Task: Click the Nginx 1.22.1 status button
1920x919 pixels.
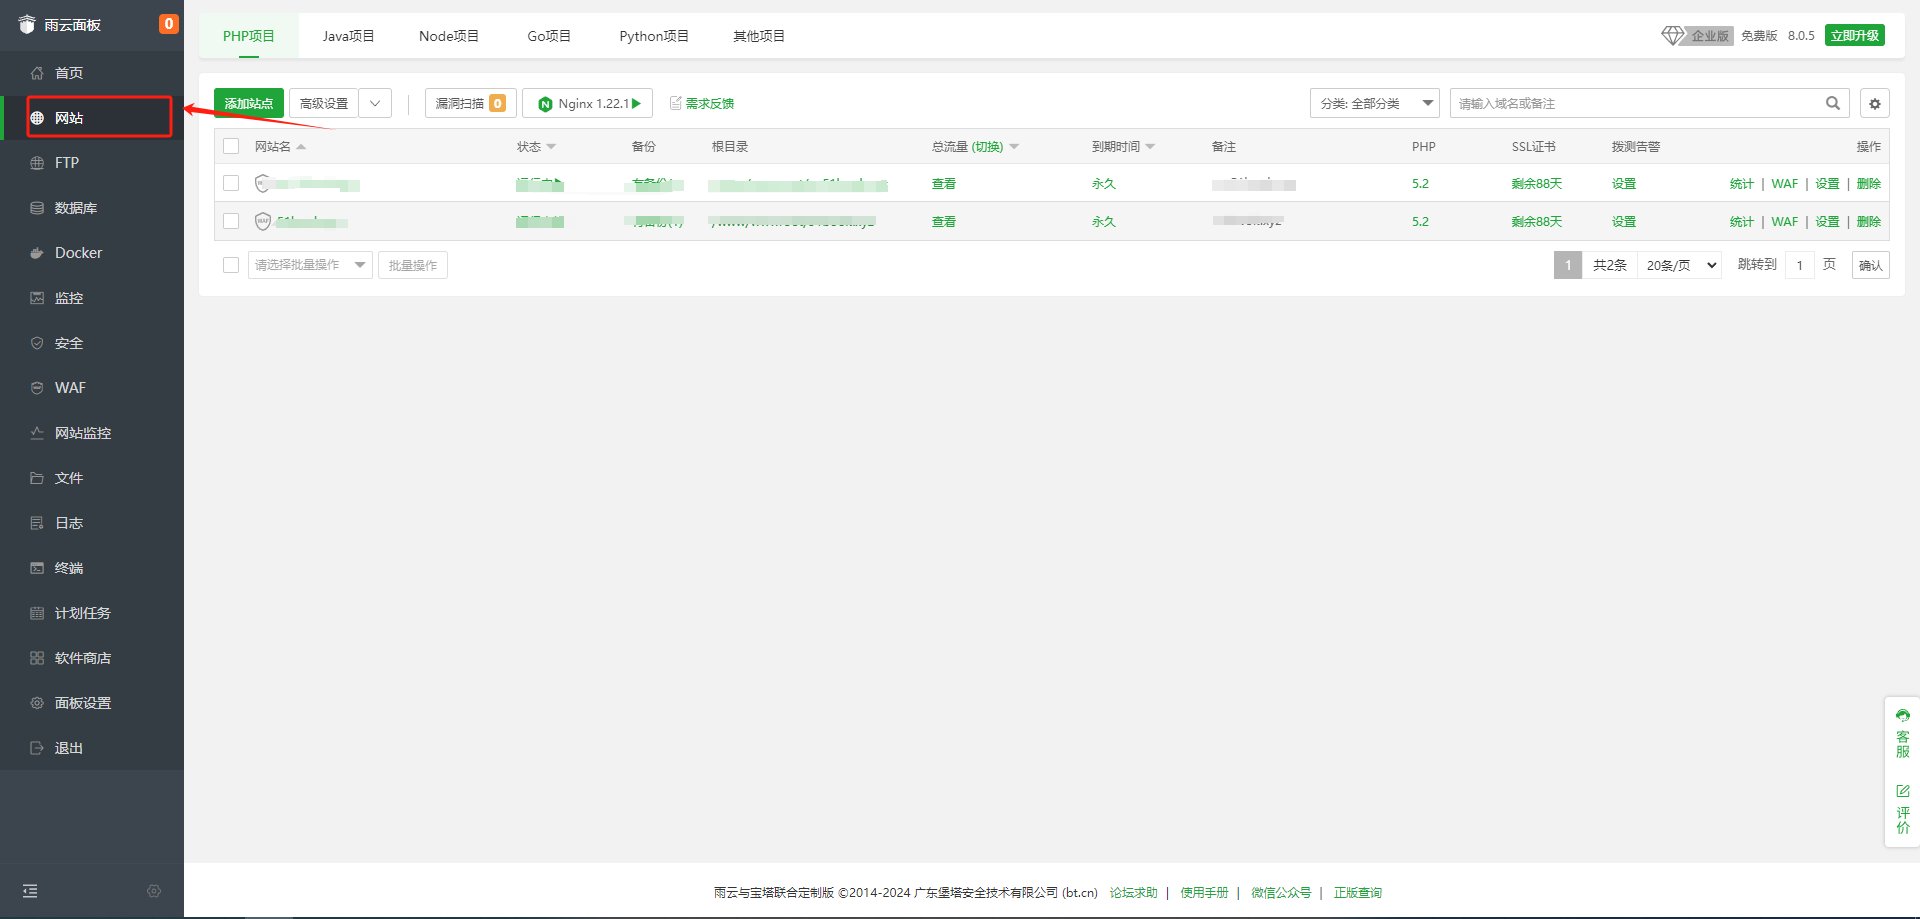Action: click(588, 104)
